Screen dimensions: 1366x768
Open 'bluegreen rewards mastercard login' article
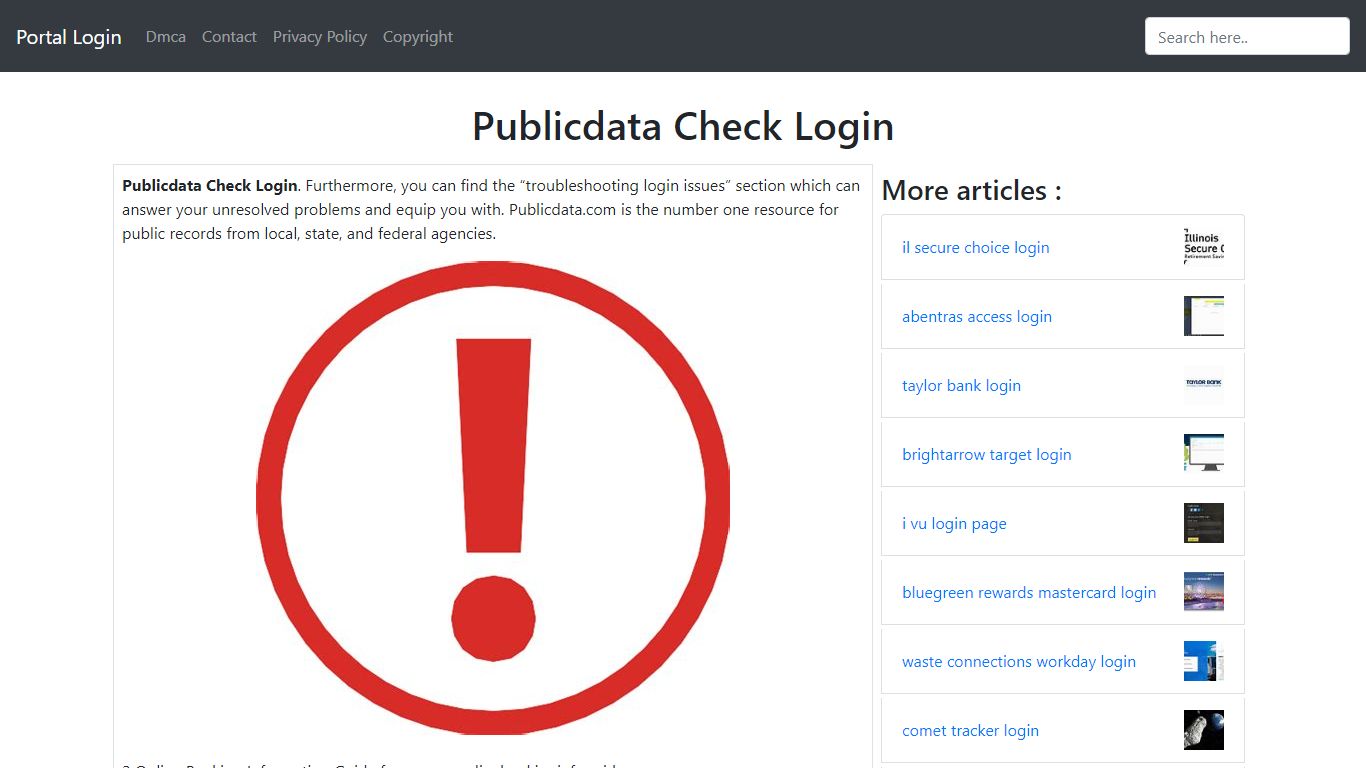(1029, 593)
